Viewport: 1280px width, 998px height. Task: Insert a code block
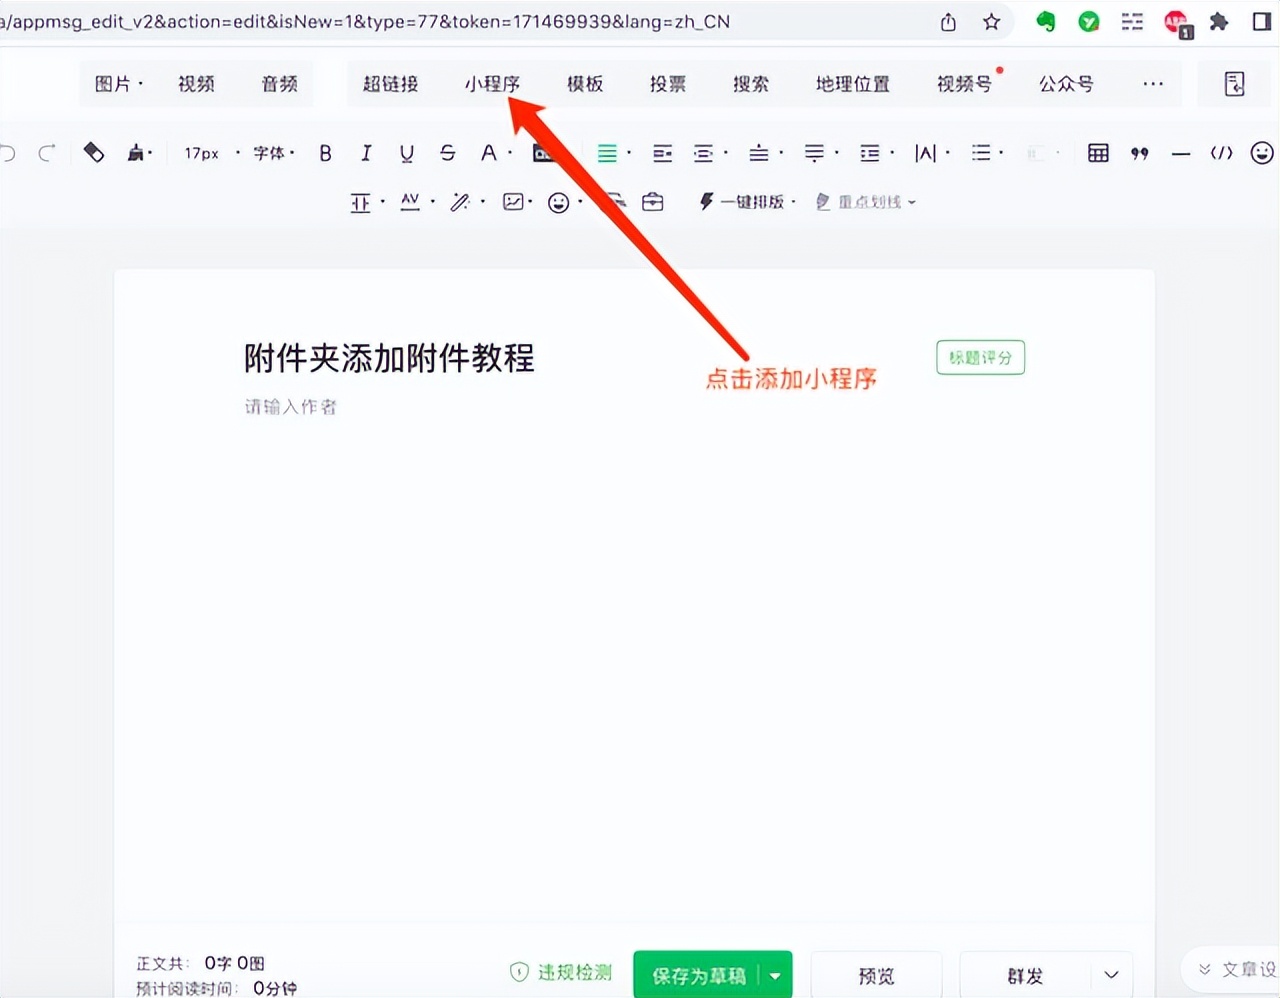1222,152
